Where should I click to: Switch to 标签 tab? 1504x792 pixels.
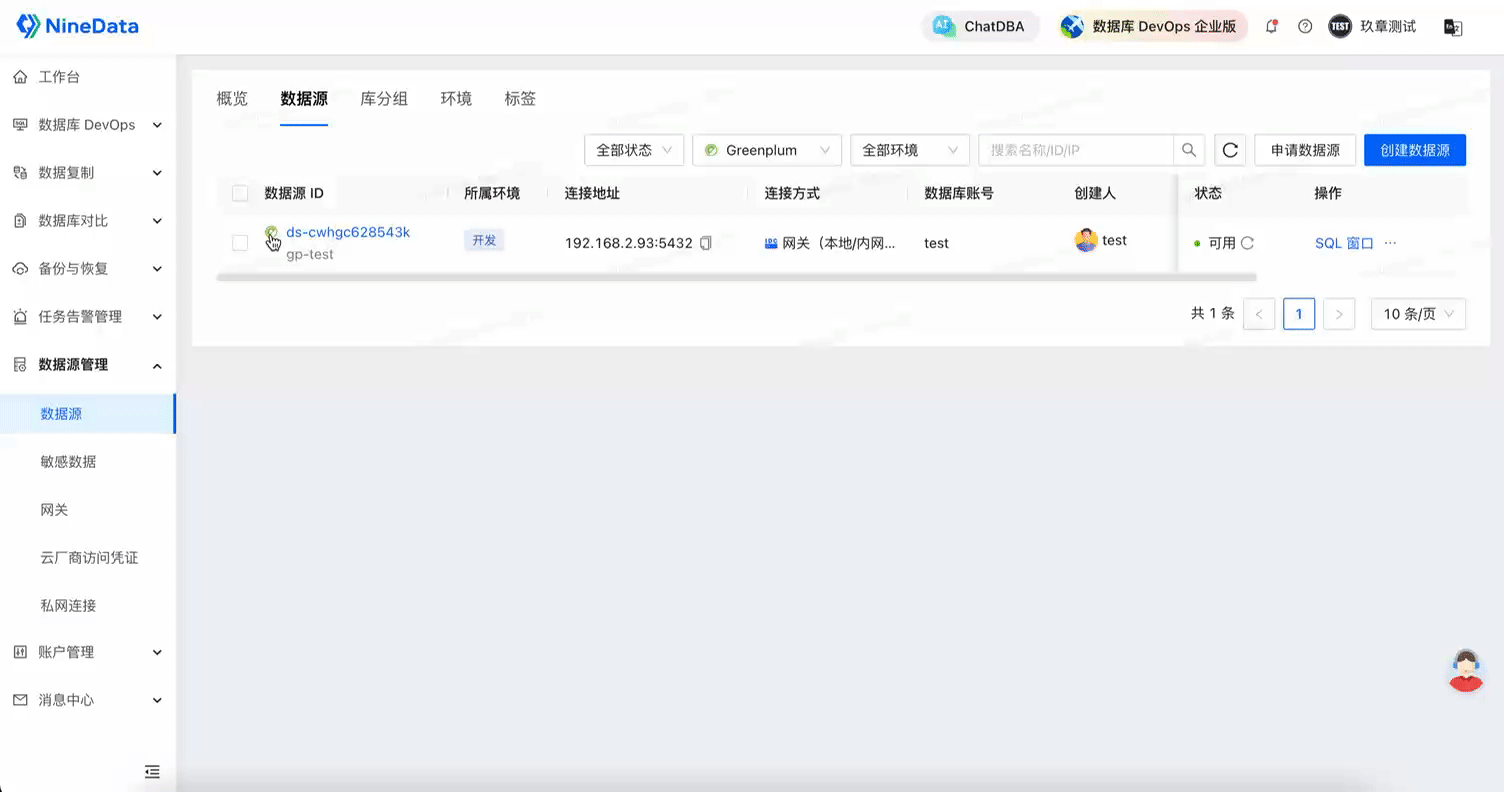[x=520, y=98]
